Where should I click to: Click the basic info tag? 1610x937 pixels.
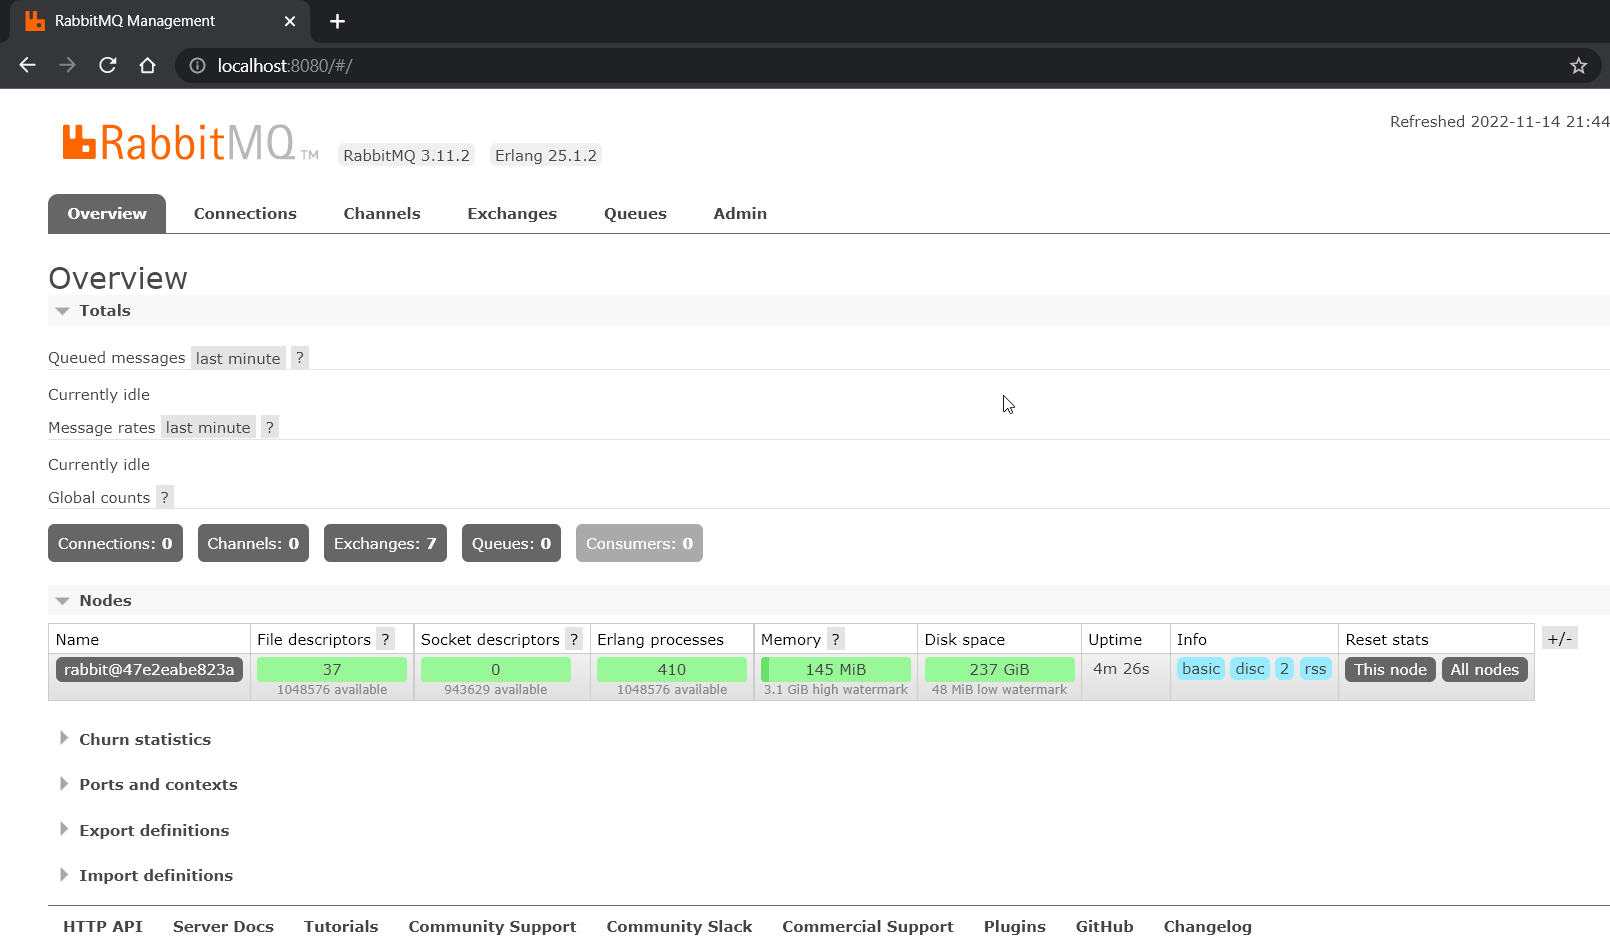(1201, 669)
